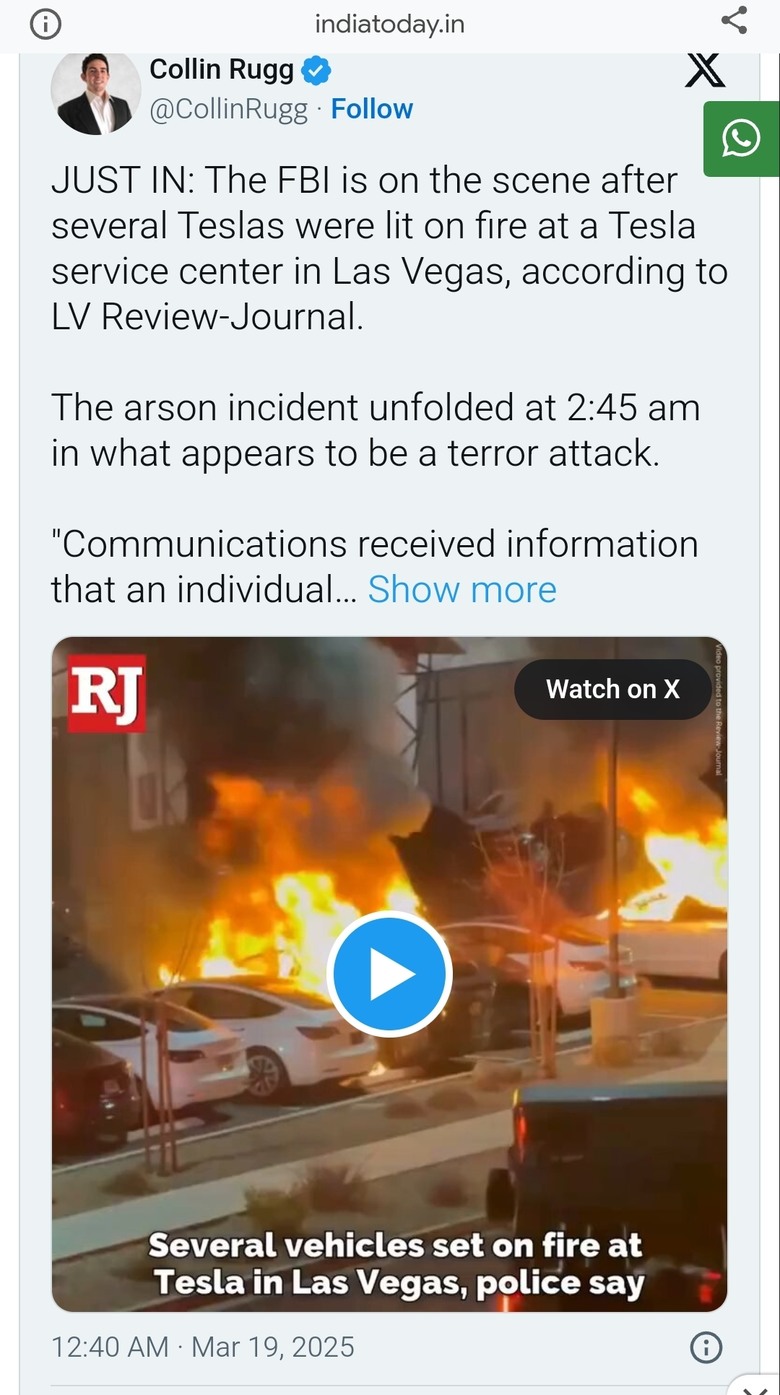780x1395 pixels.
Task: Click tweet info icon beside the date
Action: pos(706,1347)
